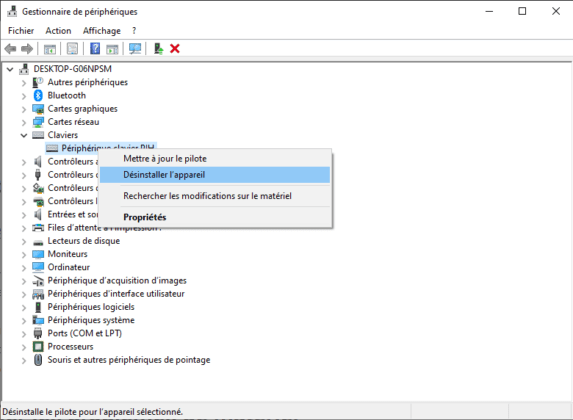Expand the Moniteurs arrow

tap(24, 255)
